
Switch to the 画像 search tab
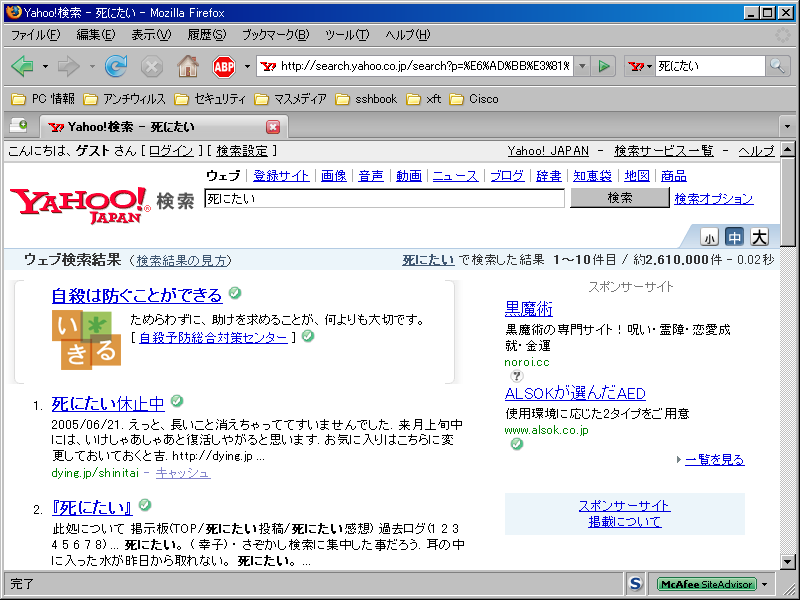[x=334, y=176]
